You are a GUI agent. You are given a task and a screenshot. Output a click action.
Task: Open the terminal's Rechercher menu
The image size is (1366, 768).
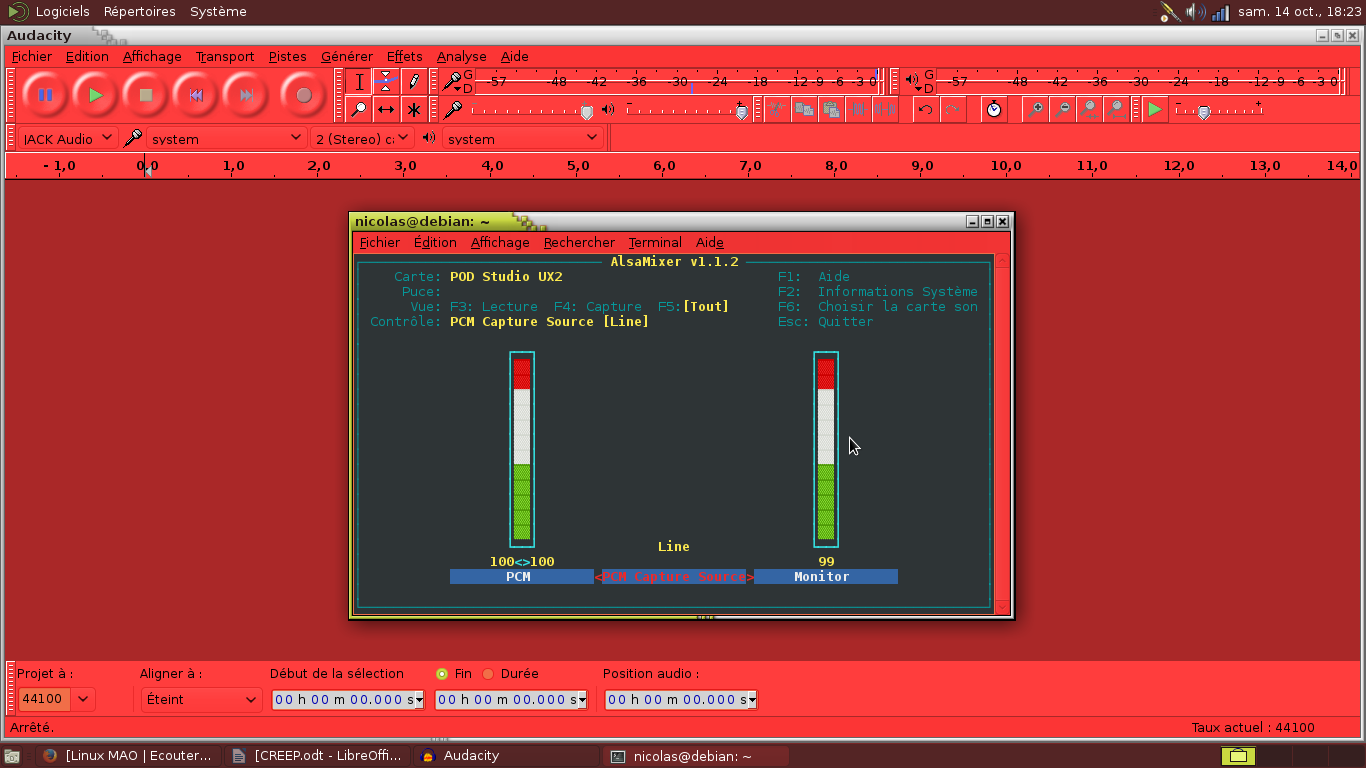coord(580,243)
